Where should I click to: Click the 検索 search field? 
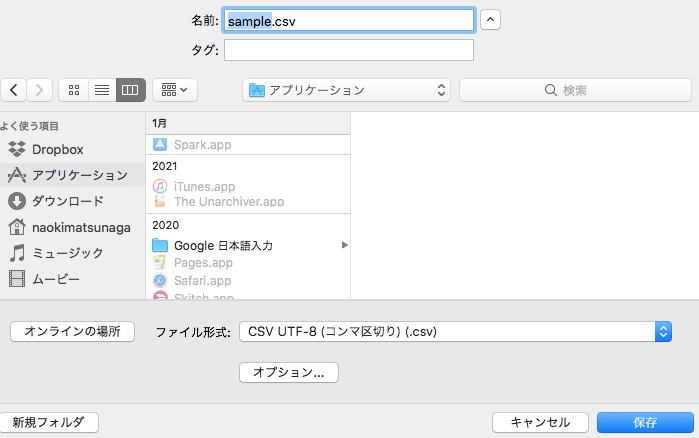pyautogui.click(x=575, y=90)
